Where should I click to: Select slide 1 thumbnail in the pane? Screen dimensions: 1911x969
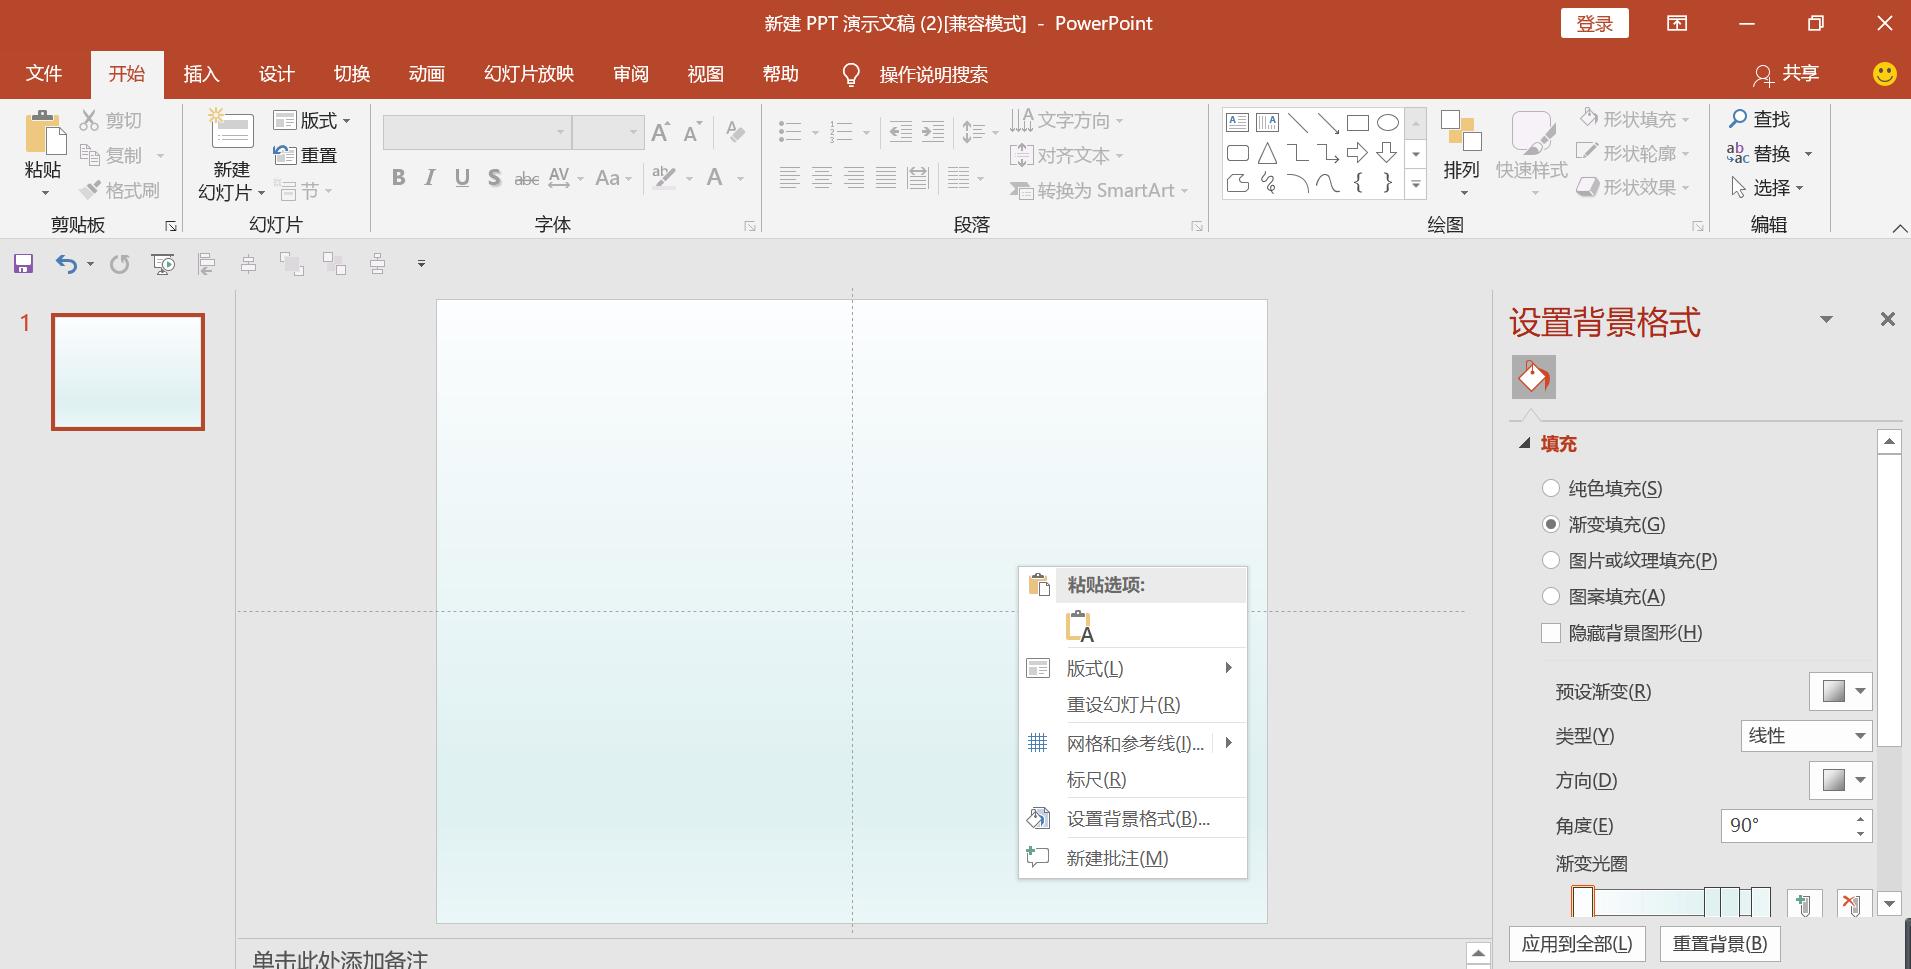click(x=127, y=370)
